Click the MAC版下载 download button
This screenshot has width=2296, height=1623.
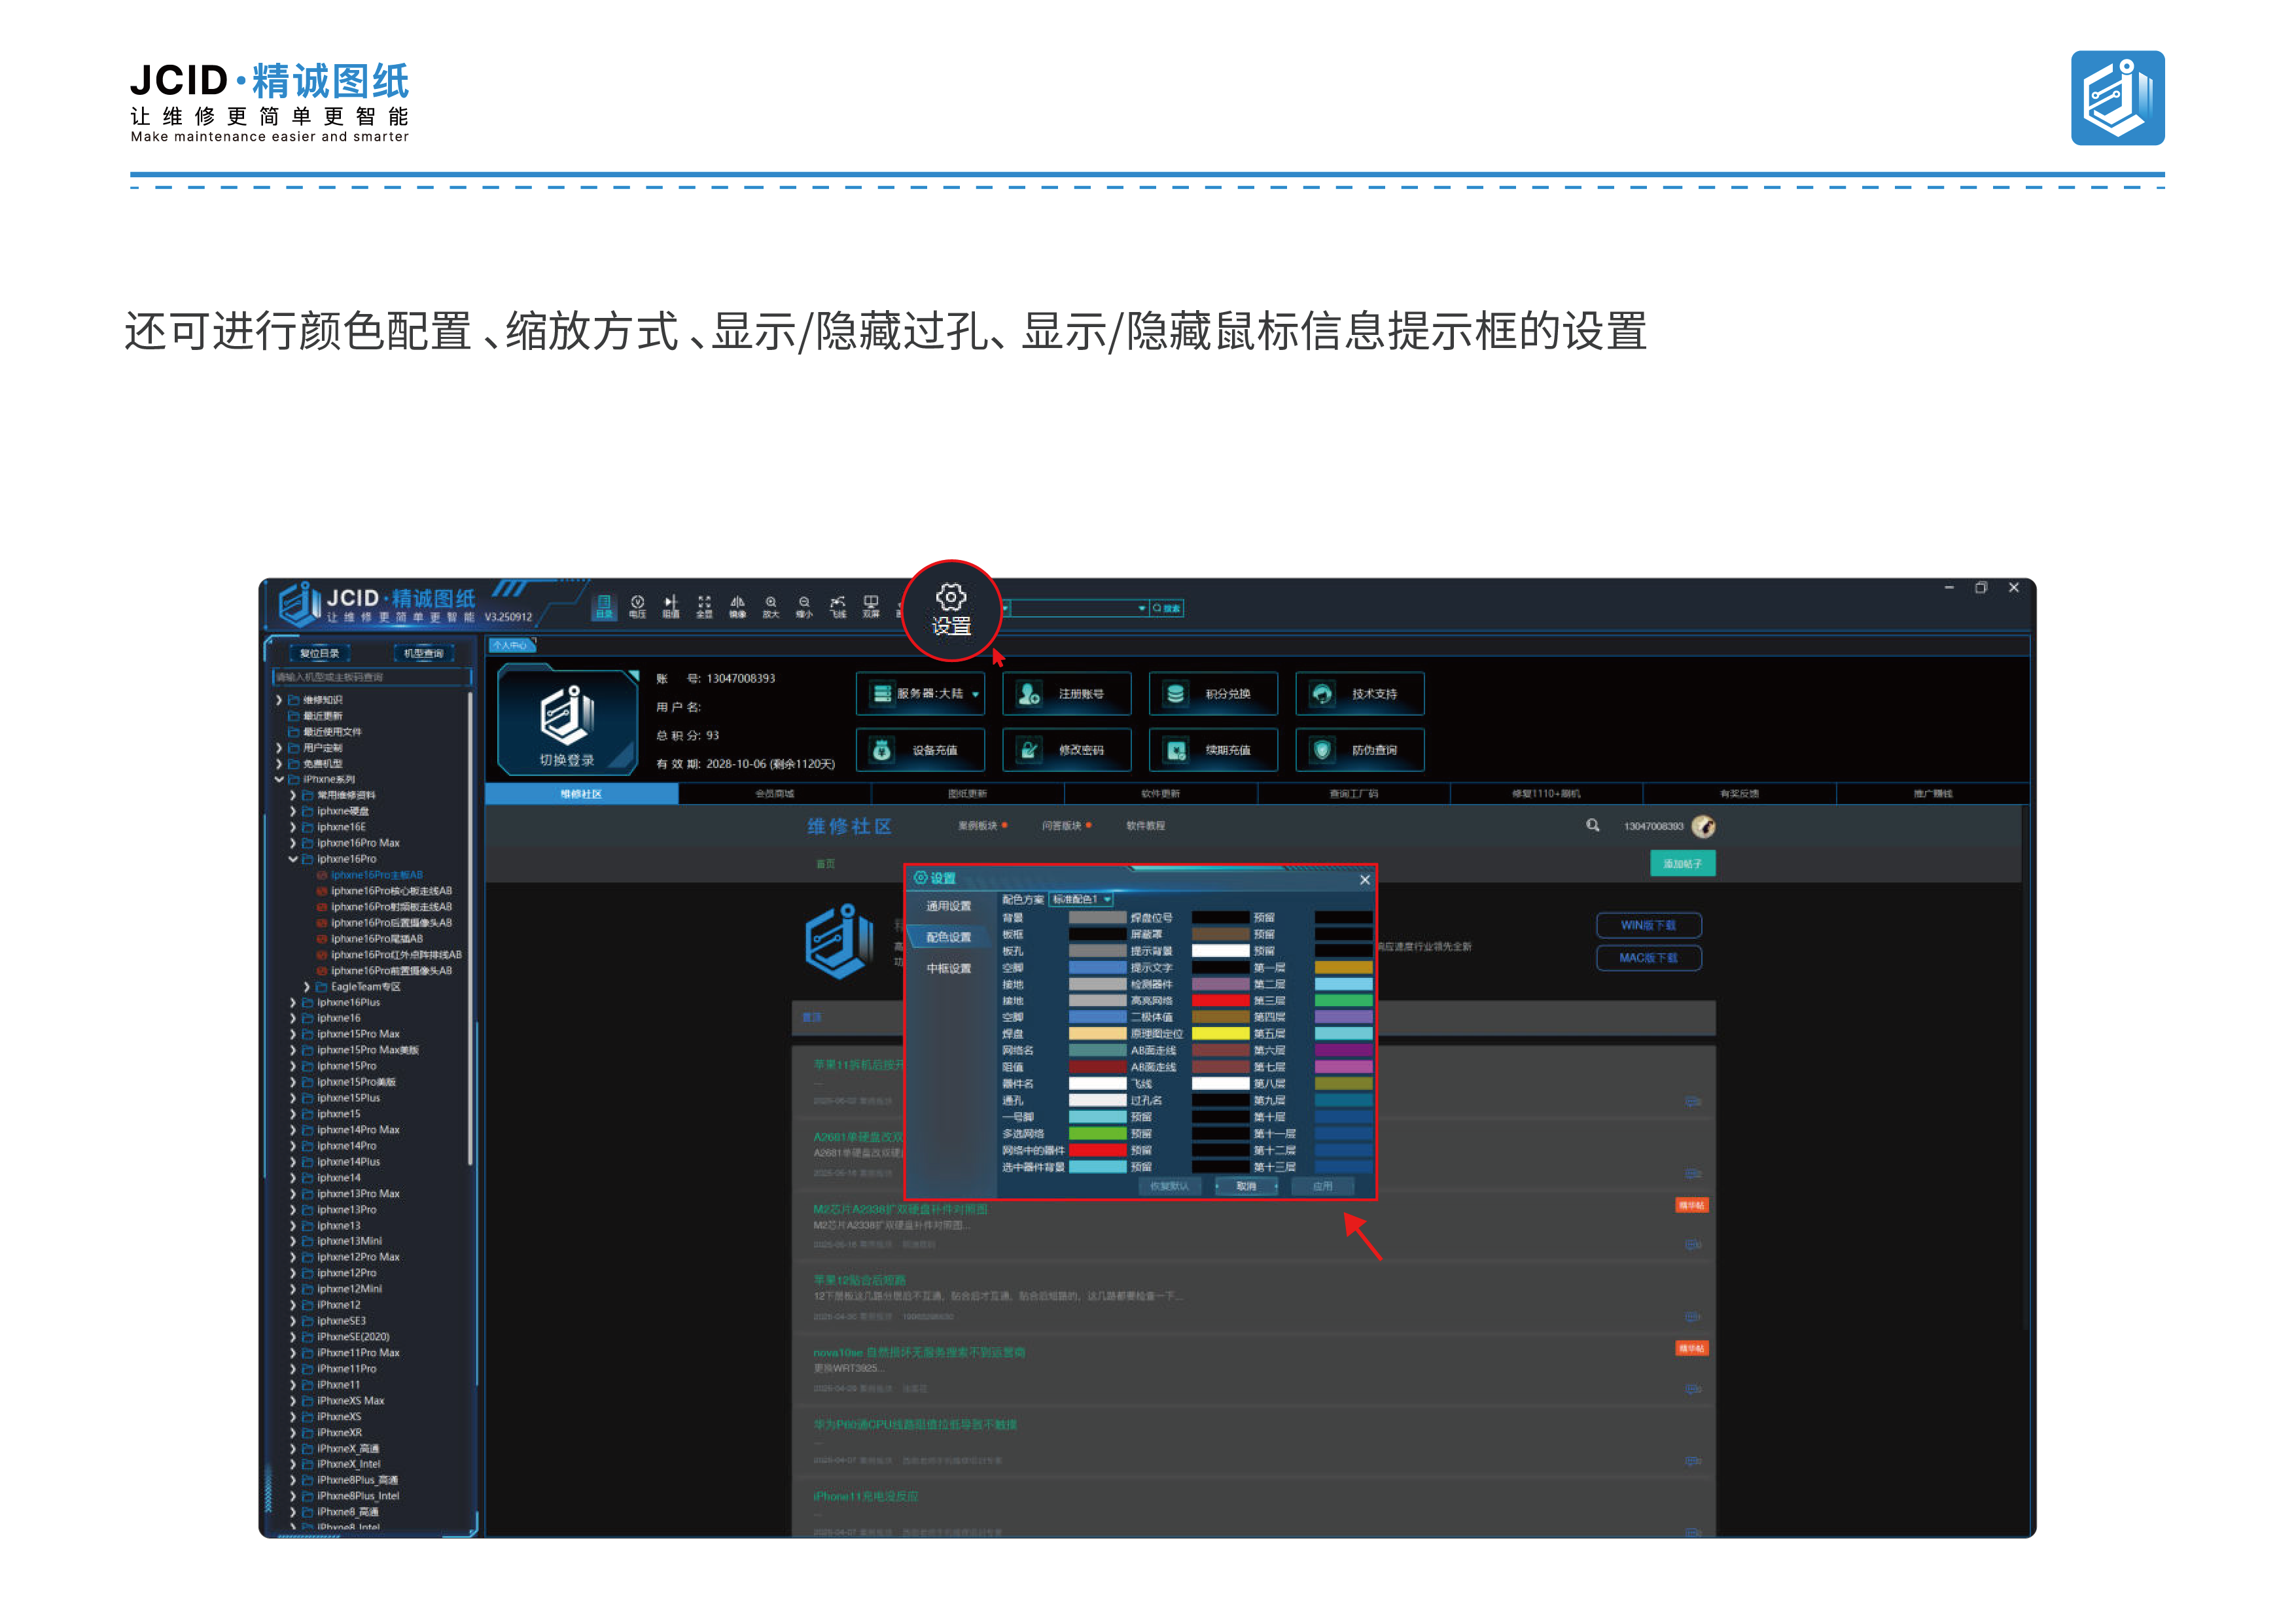point(1648,958)
